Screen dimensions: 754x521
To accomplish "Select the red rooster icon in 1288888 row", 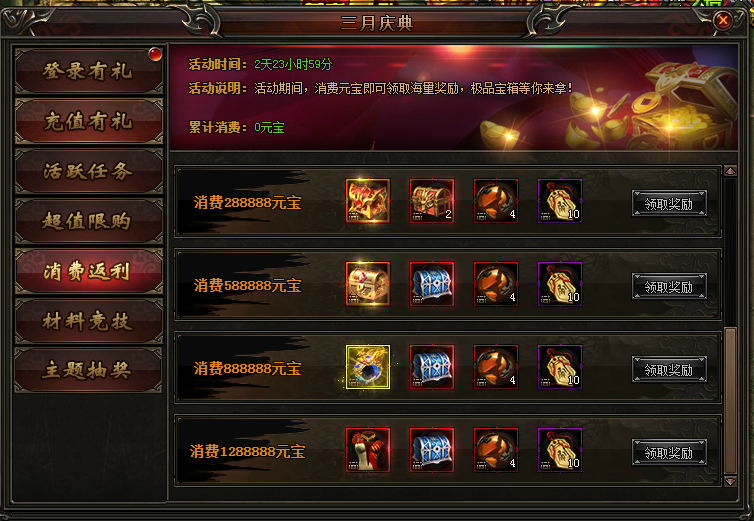I will tap(368, 450).
